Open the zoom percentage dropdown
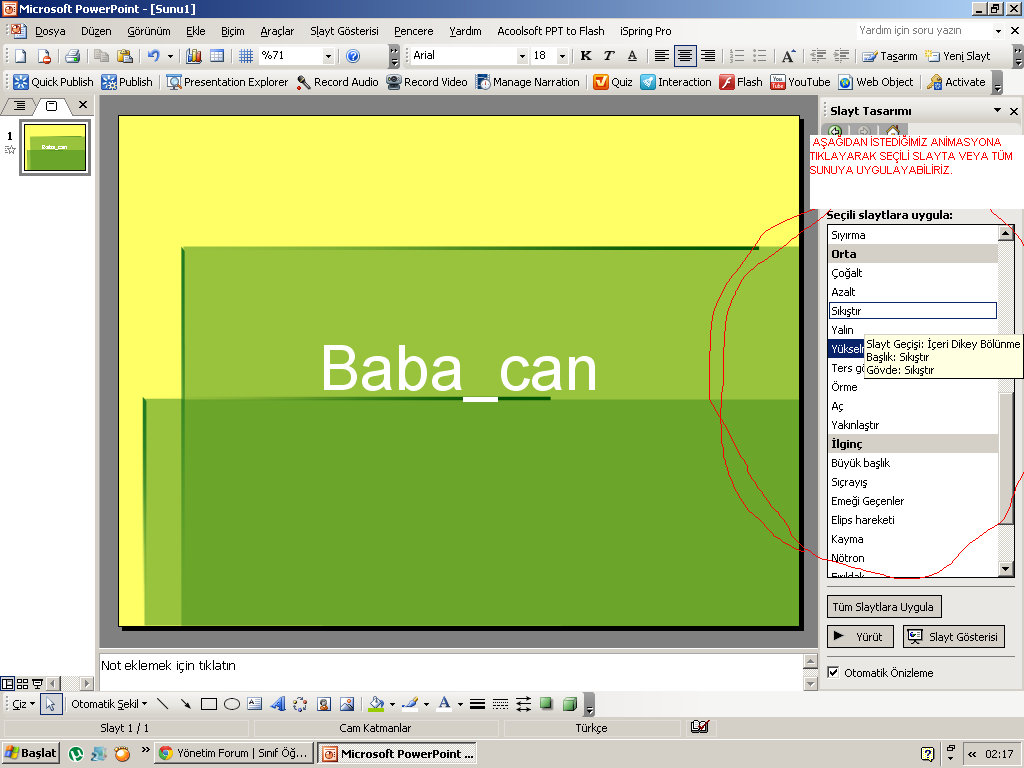The height and width of the screenshot is (768, 1024). point(328,56)
